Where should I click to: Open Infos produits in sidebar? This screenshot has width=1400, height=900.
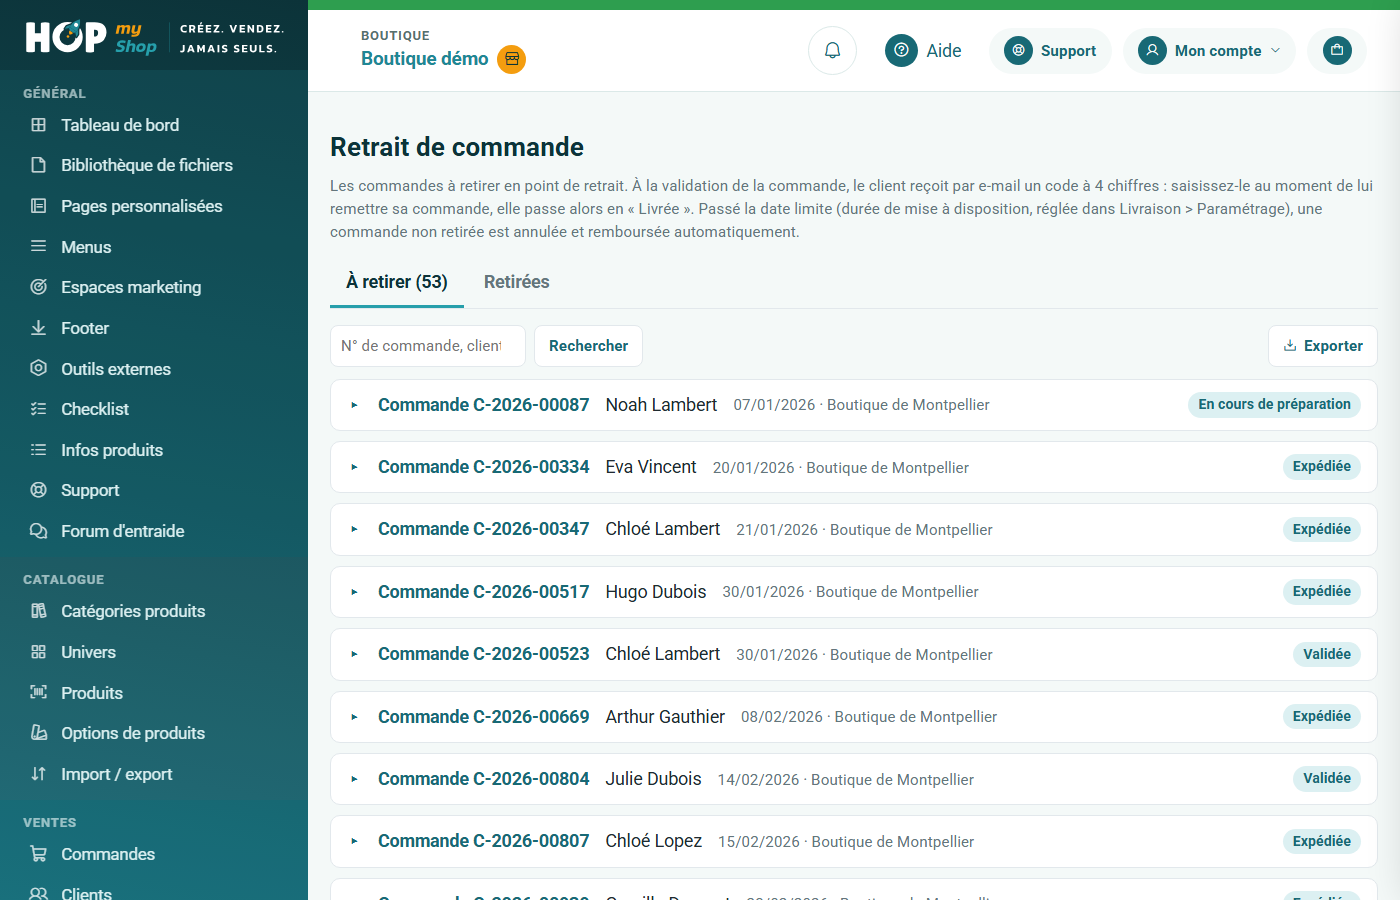(112, 450)
